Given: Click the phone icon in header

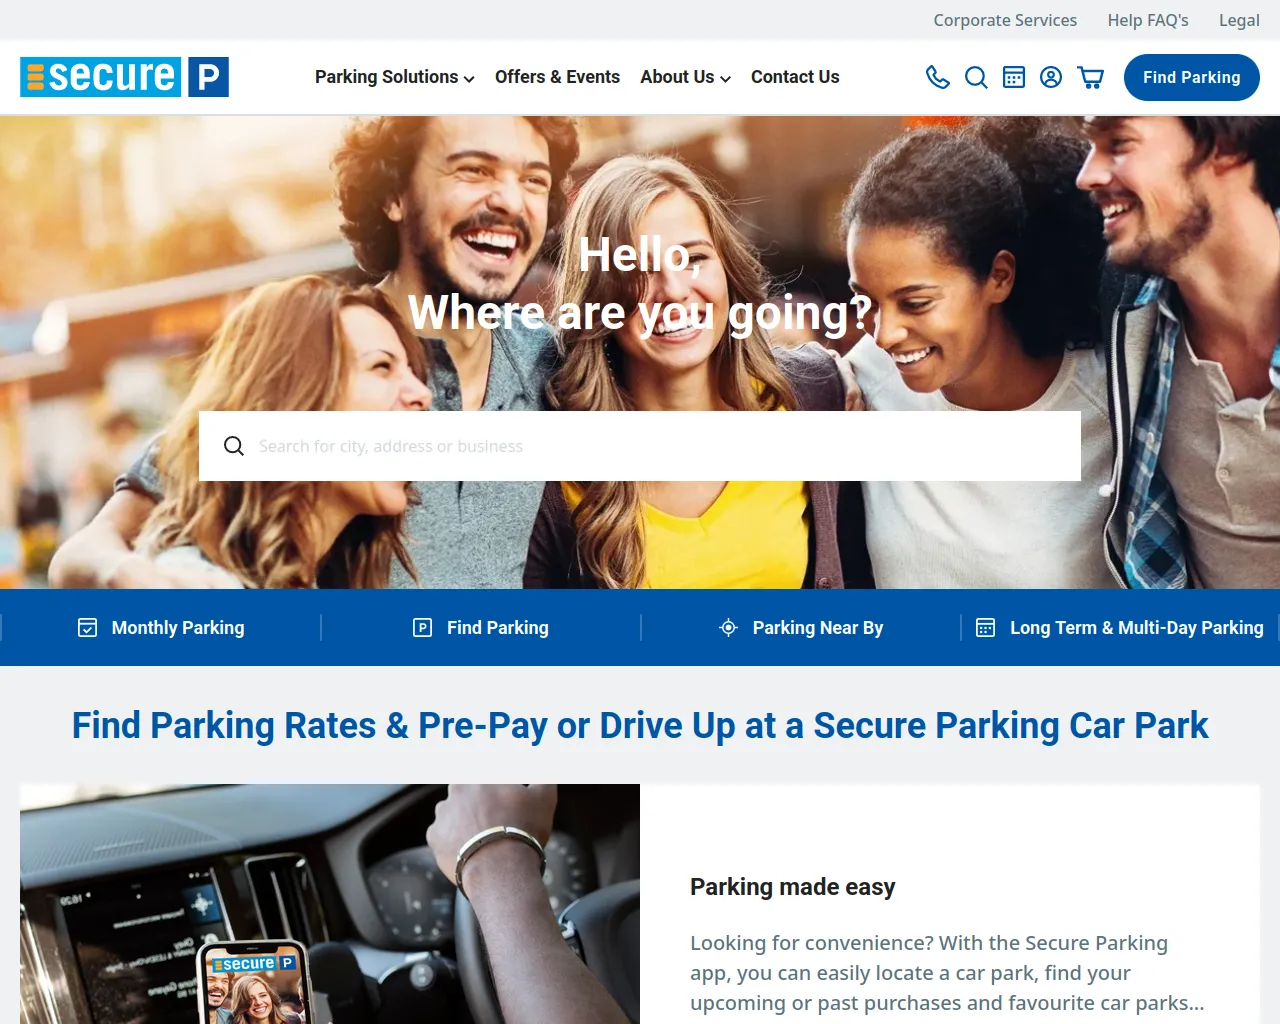Looking at the screenshot, I should click(937, 77).
